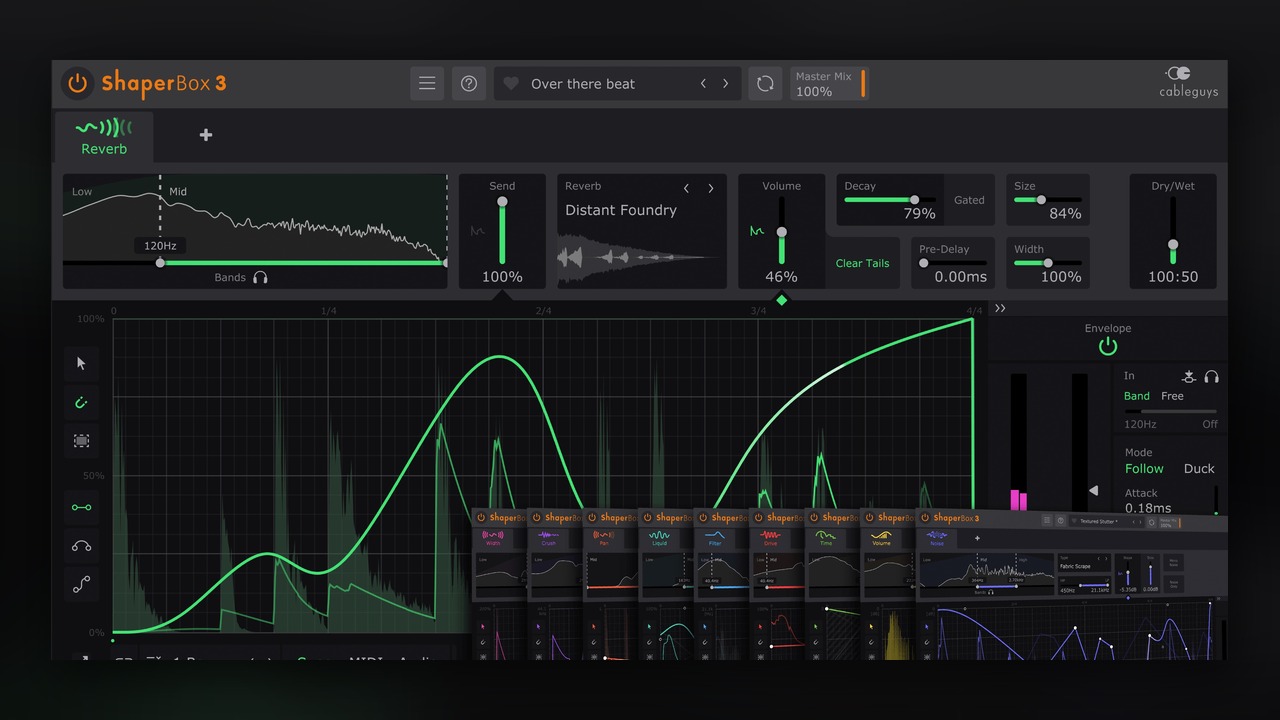Select the marquee selection tool
This screenshot has height=720, width=1280.
[x=82, y=440]
